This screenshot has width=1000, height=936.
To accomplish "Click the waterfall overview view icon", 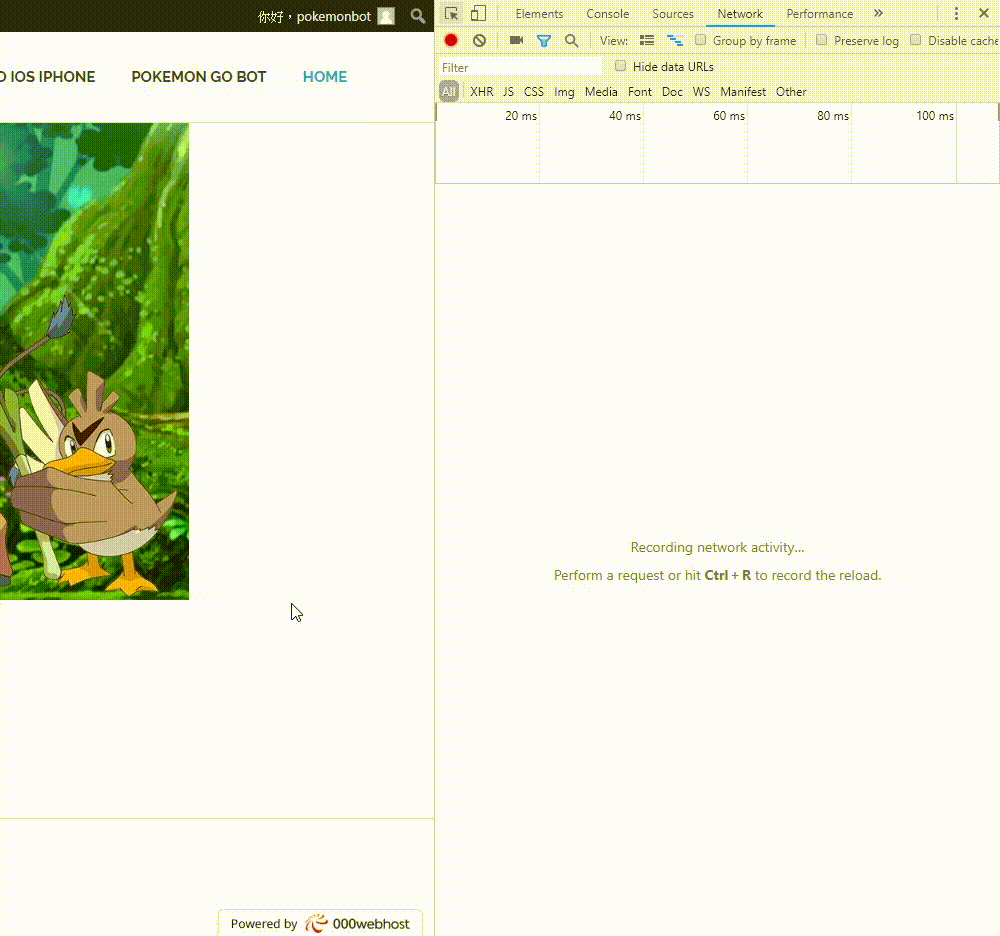I will (x=674, y=41).
